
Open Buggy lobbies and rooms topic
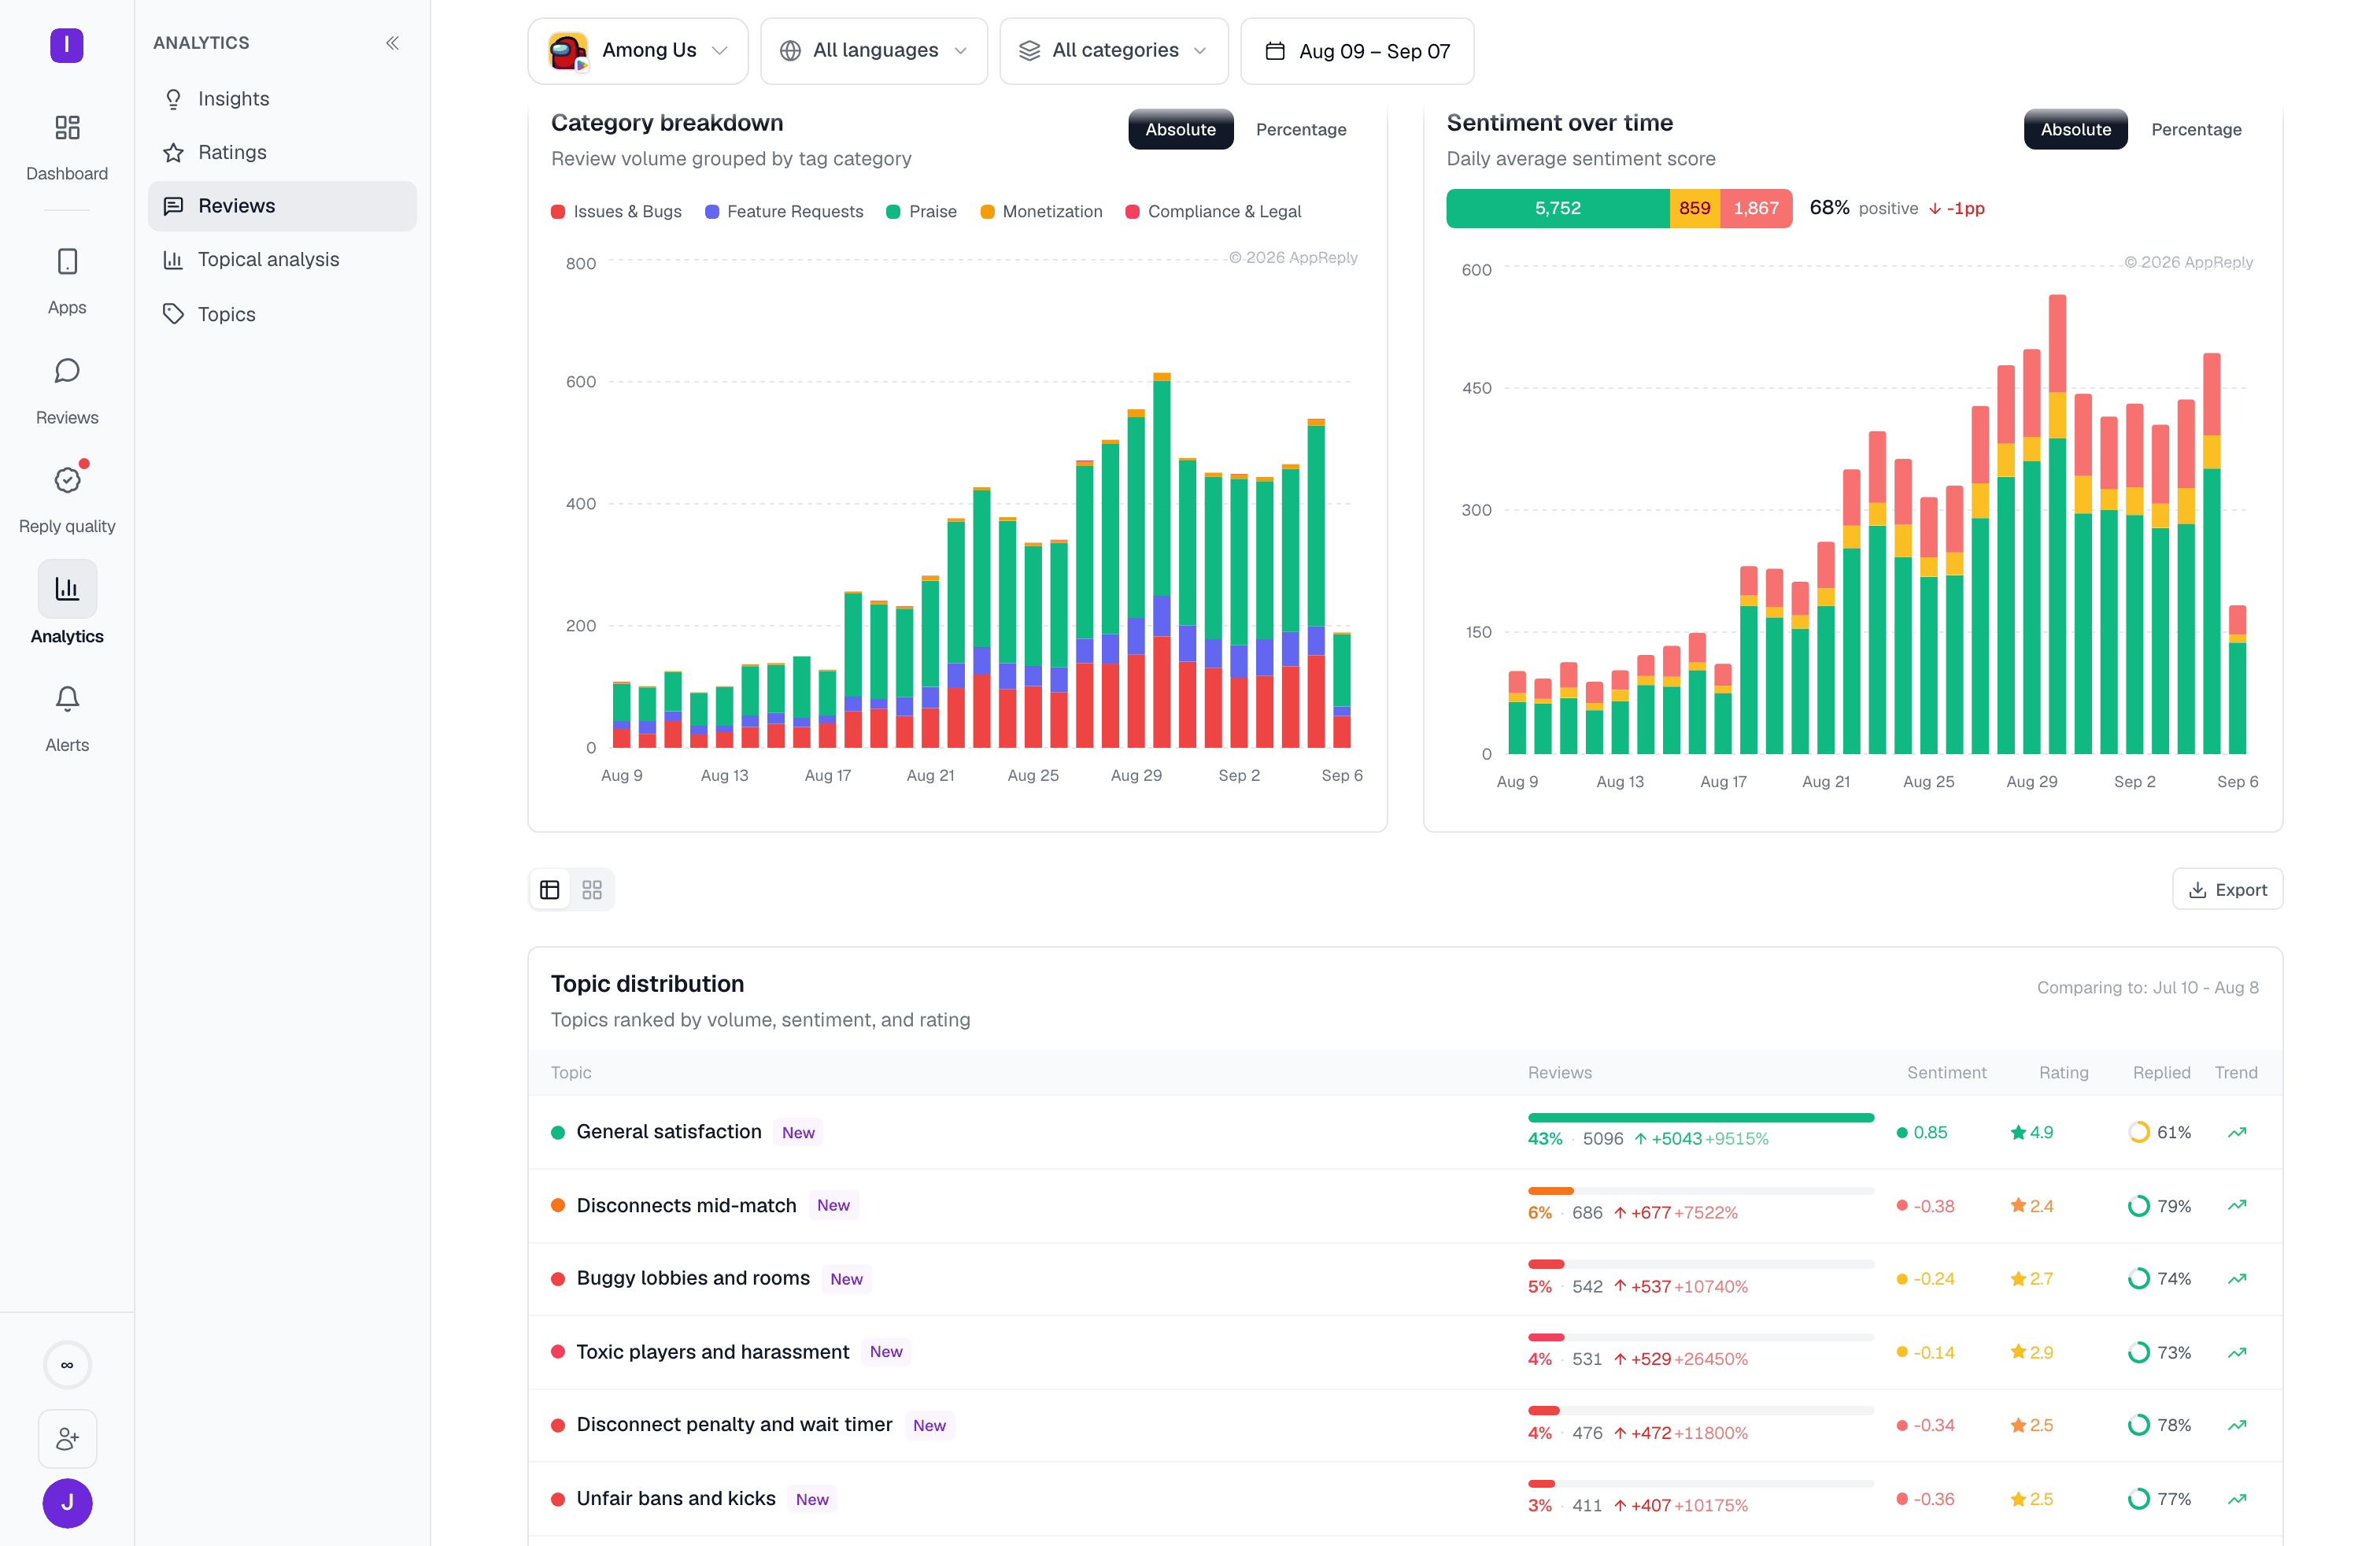click(693, 1278)
